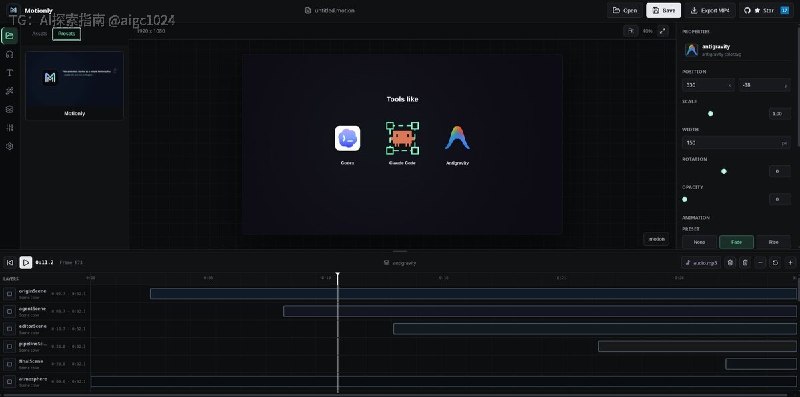Edit the Rotation value field
The width and height of the screenshot is (800, 397).
(780, 171)
